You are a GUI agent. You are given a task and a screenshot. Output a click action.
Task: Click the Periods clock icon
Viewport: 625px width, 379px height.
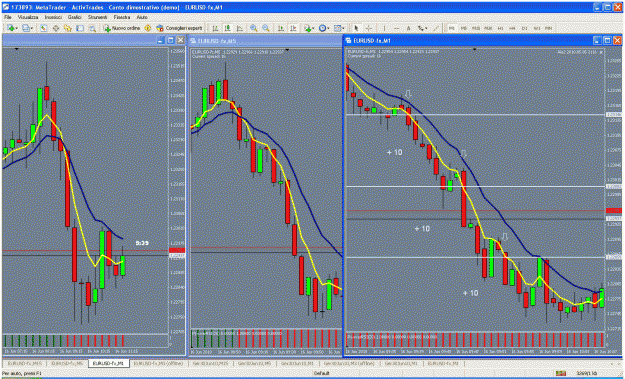pyautogui.click(x=322, y=28)
